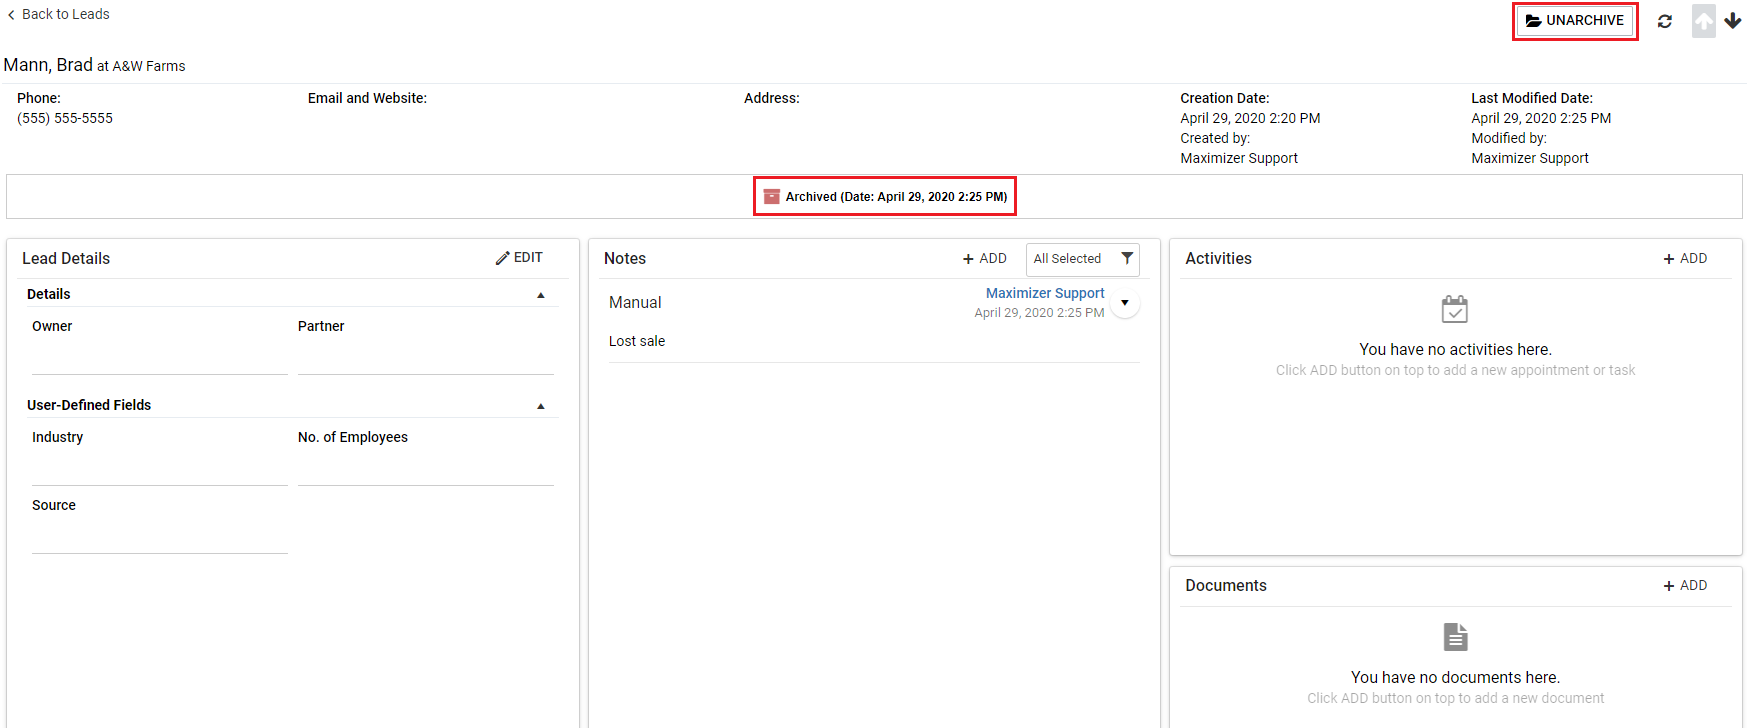Go to previous lead with up arrow
The width and height of the screenshot is (1756, 728).
point(1704,21)
